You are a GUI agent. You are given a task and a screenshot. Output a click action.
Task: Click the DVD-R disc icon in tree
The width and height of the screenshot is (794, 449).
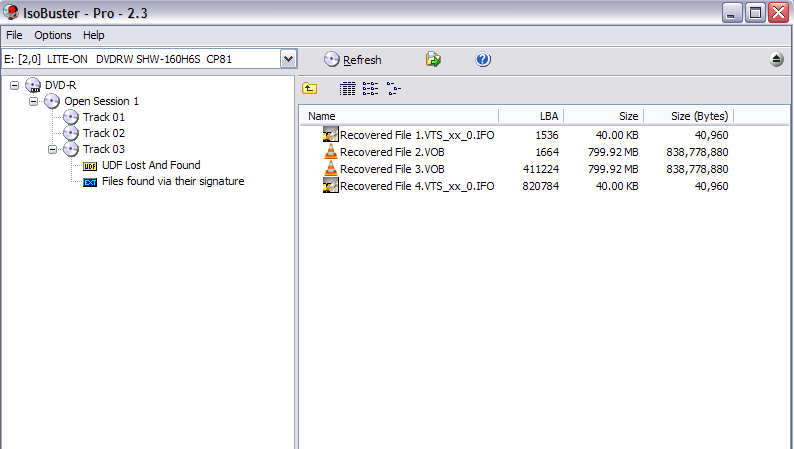pos(33,86)
